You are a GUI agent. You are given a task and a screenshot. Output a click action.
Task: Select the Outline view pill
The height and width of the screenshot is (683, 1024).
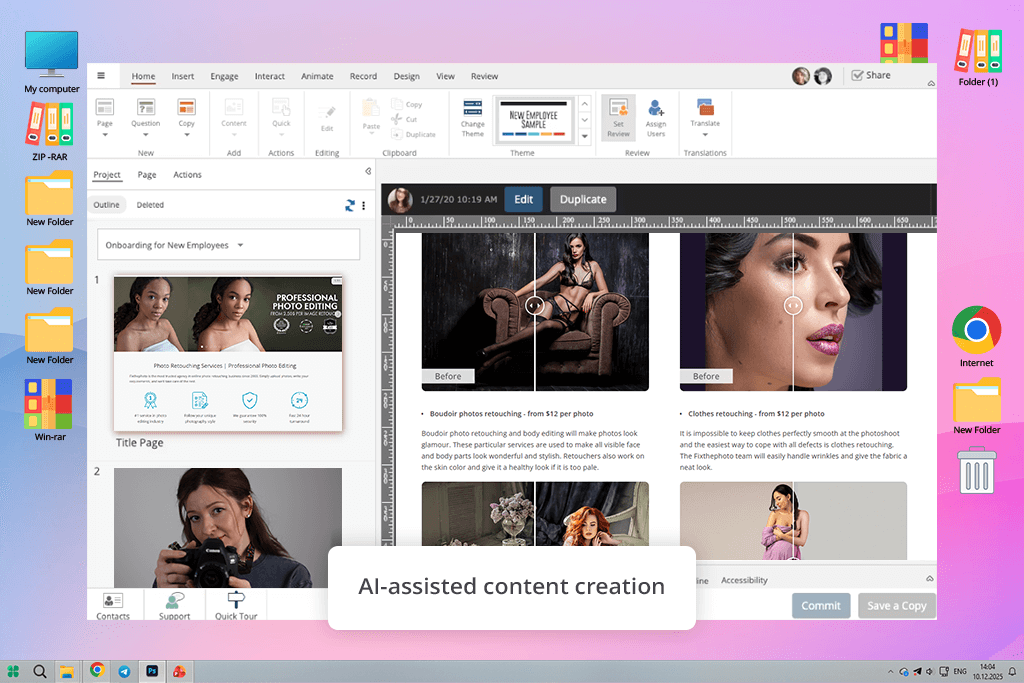[106, 204]
